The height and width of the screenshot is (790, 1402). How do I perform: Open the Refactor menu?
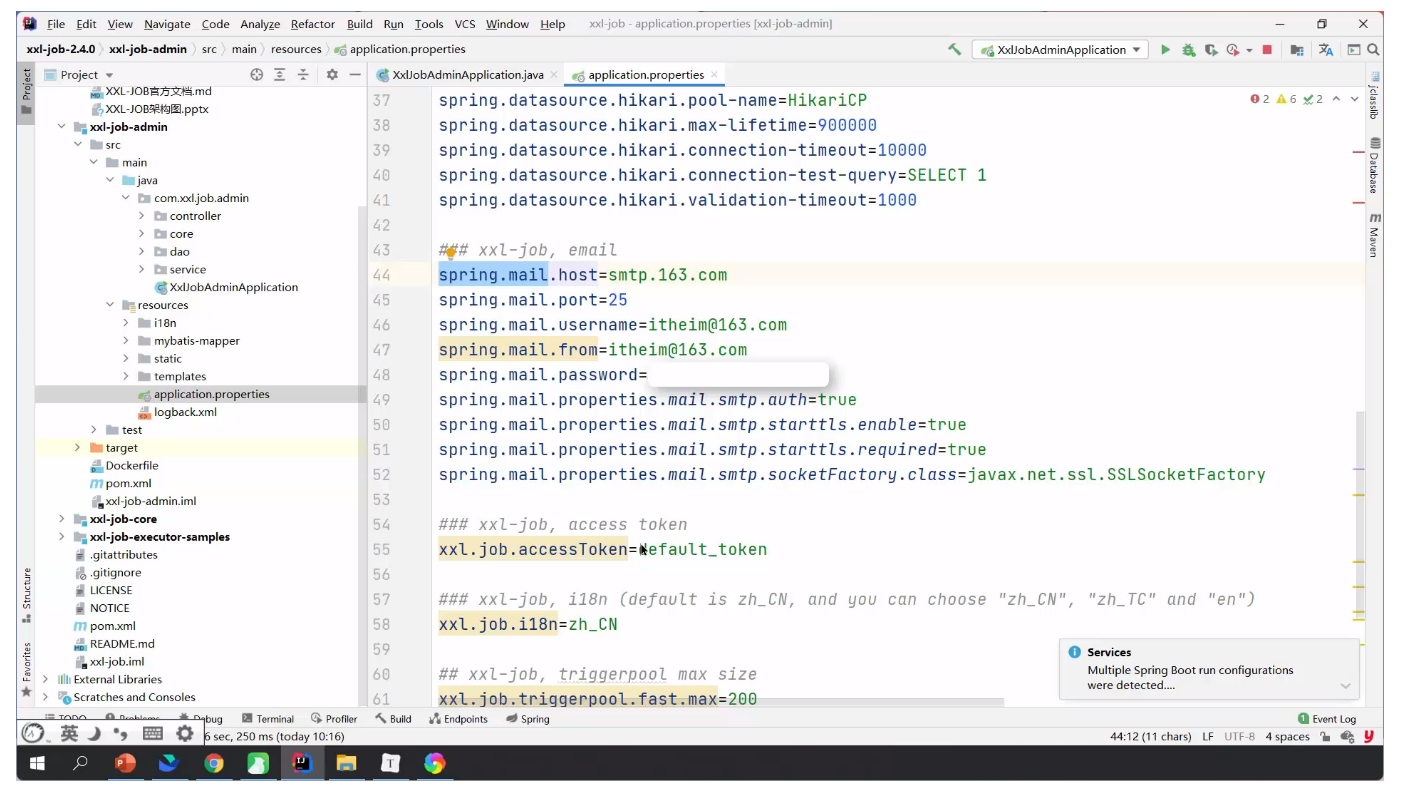click(313, 24)
